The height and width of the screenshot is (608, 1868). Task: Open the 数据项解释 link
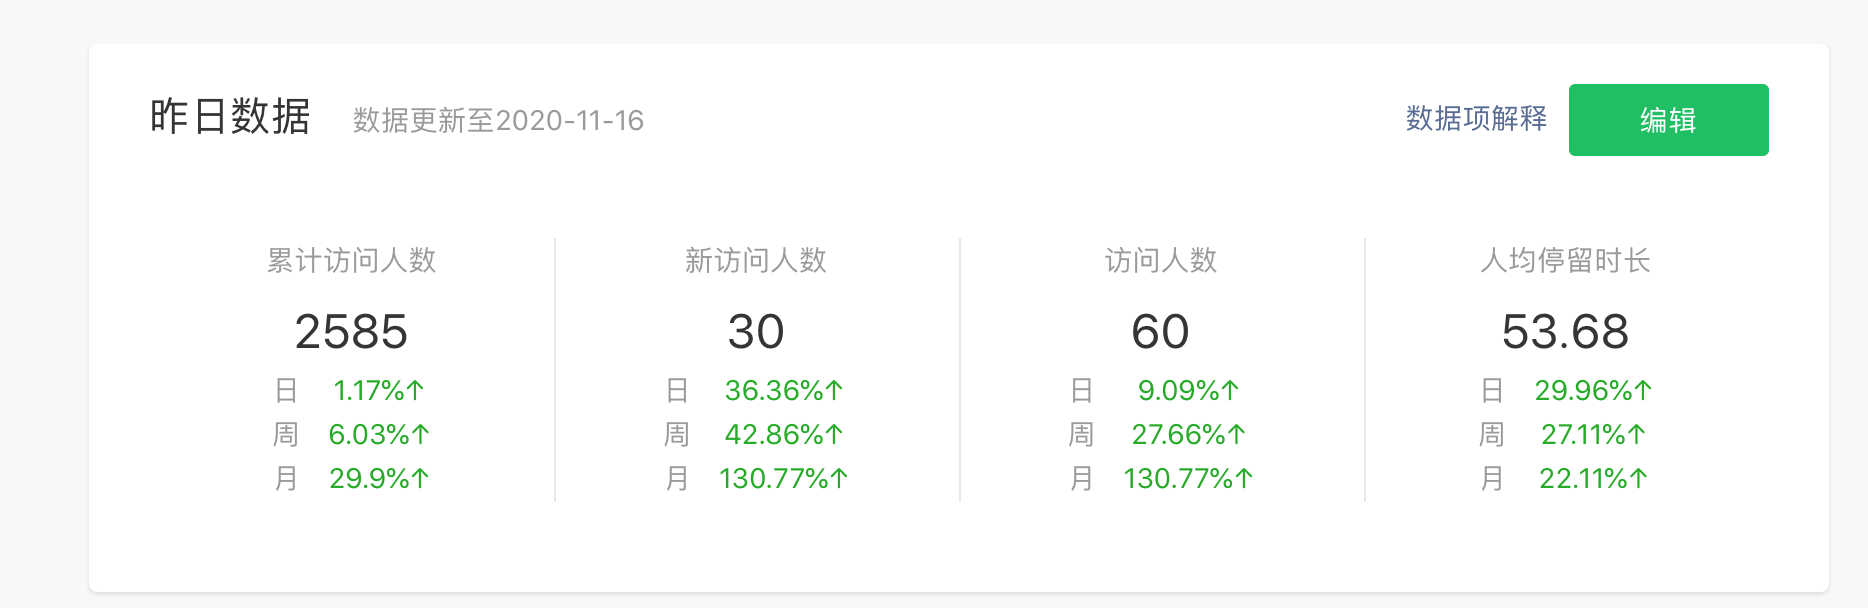1476,119
